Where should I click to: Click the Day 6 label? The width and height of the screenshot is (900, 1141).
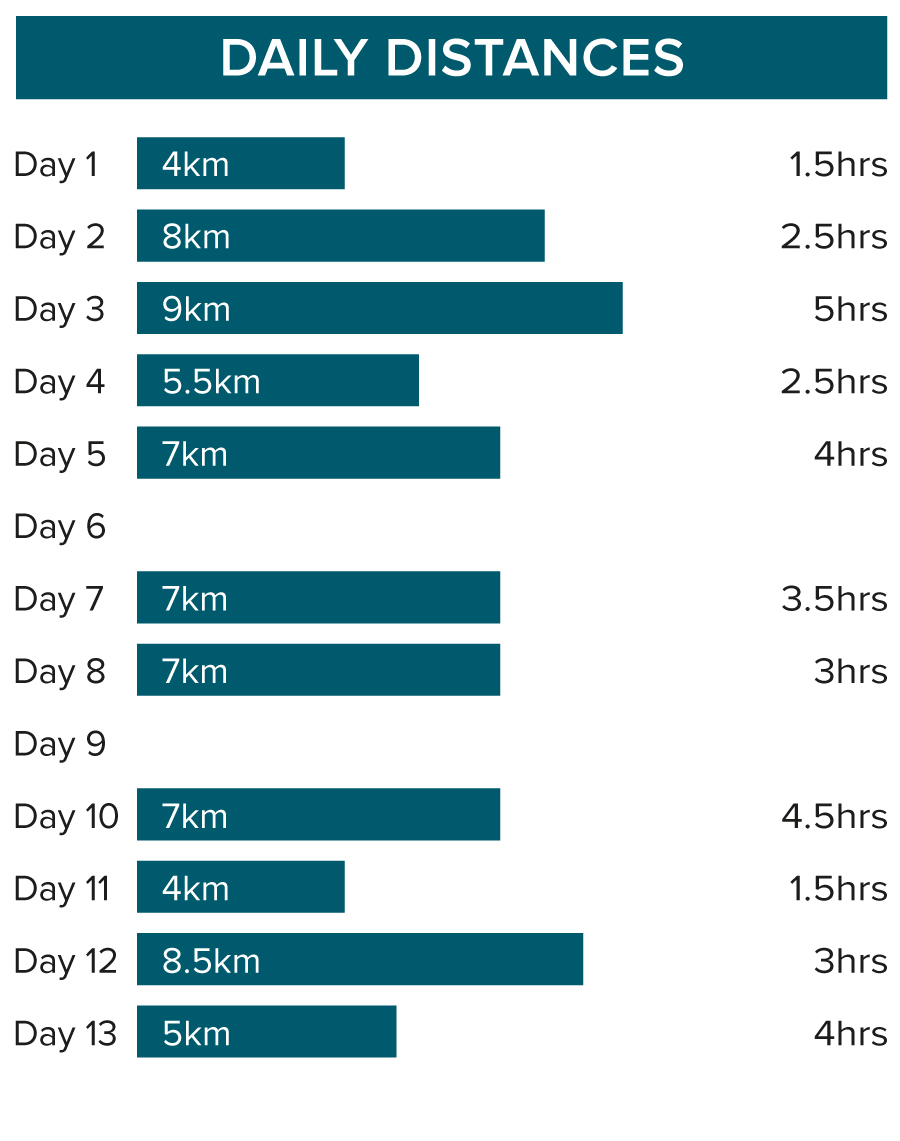click(x=60, y=527)
